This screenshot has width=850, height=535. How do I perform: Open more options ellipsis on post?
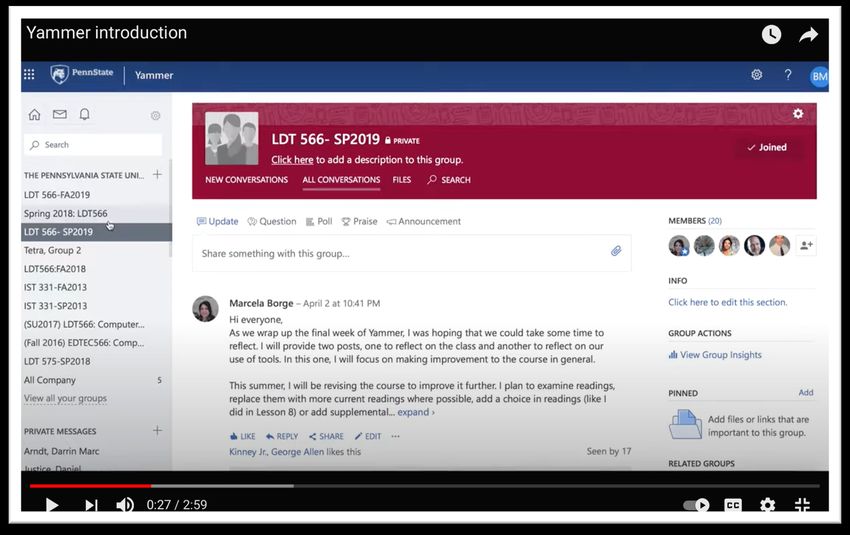[x=396, y=436]
